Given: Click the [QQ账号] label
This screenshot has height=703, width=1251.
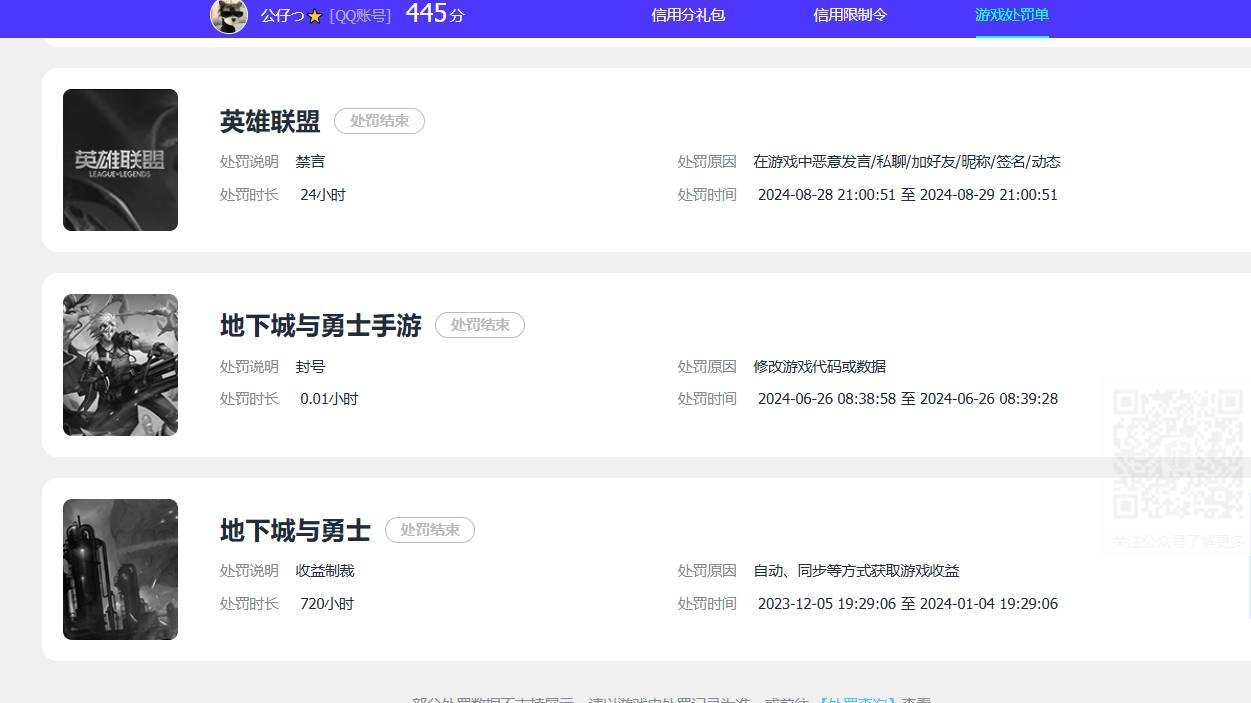Looking at the screenshot, I should (x=360, y=16).
